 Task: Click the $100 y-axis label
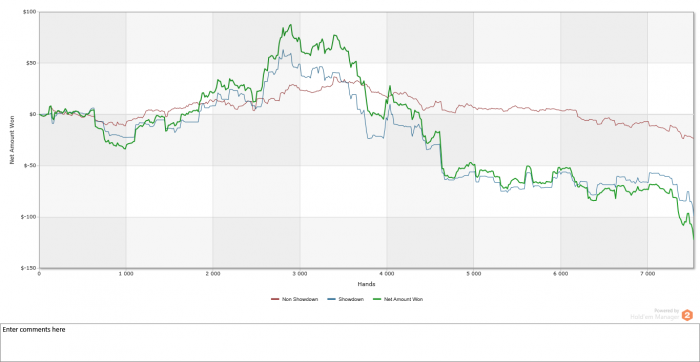[x=29, y=12]
